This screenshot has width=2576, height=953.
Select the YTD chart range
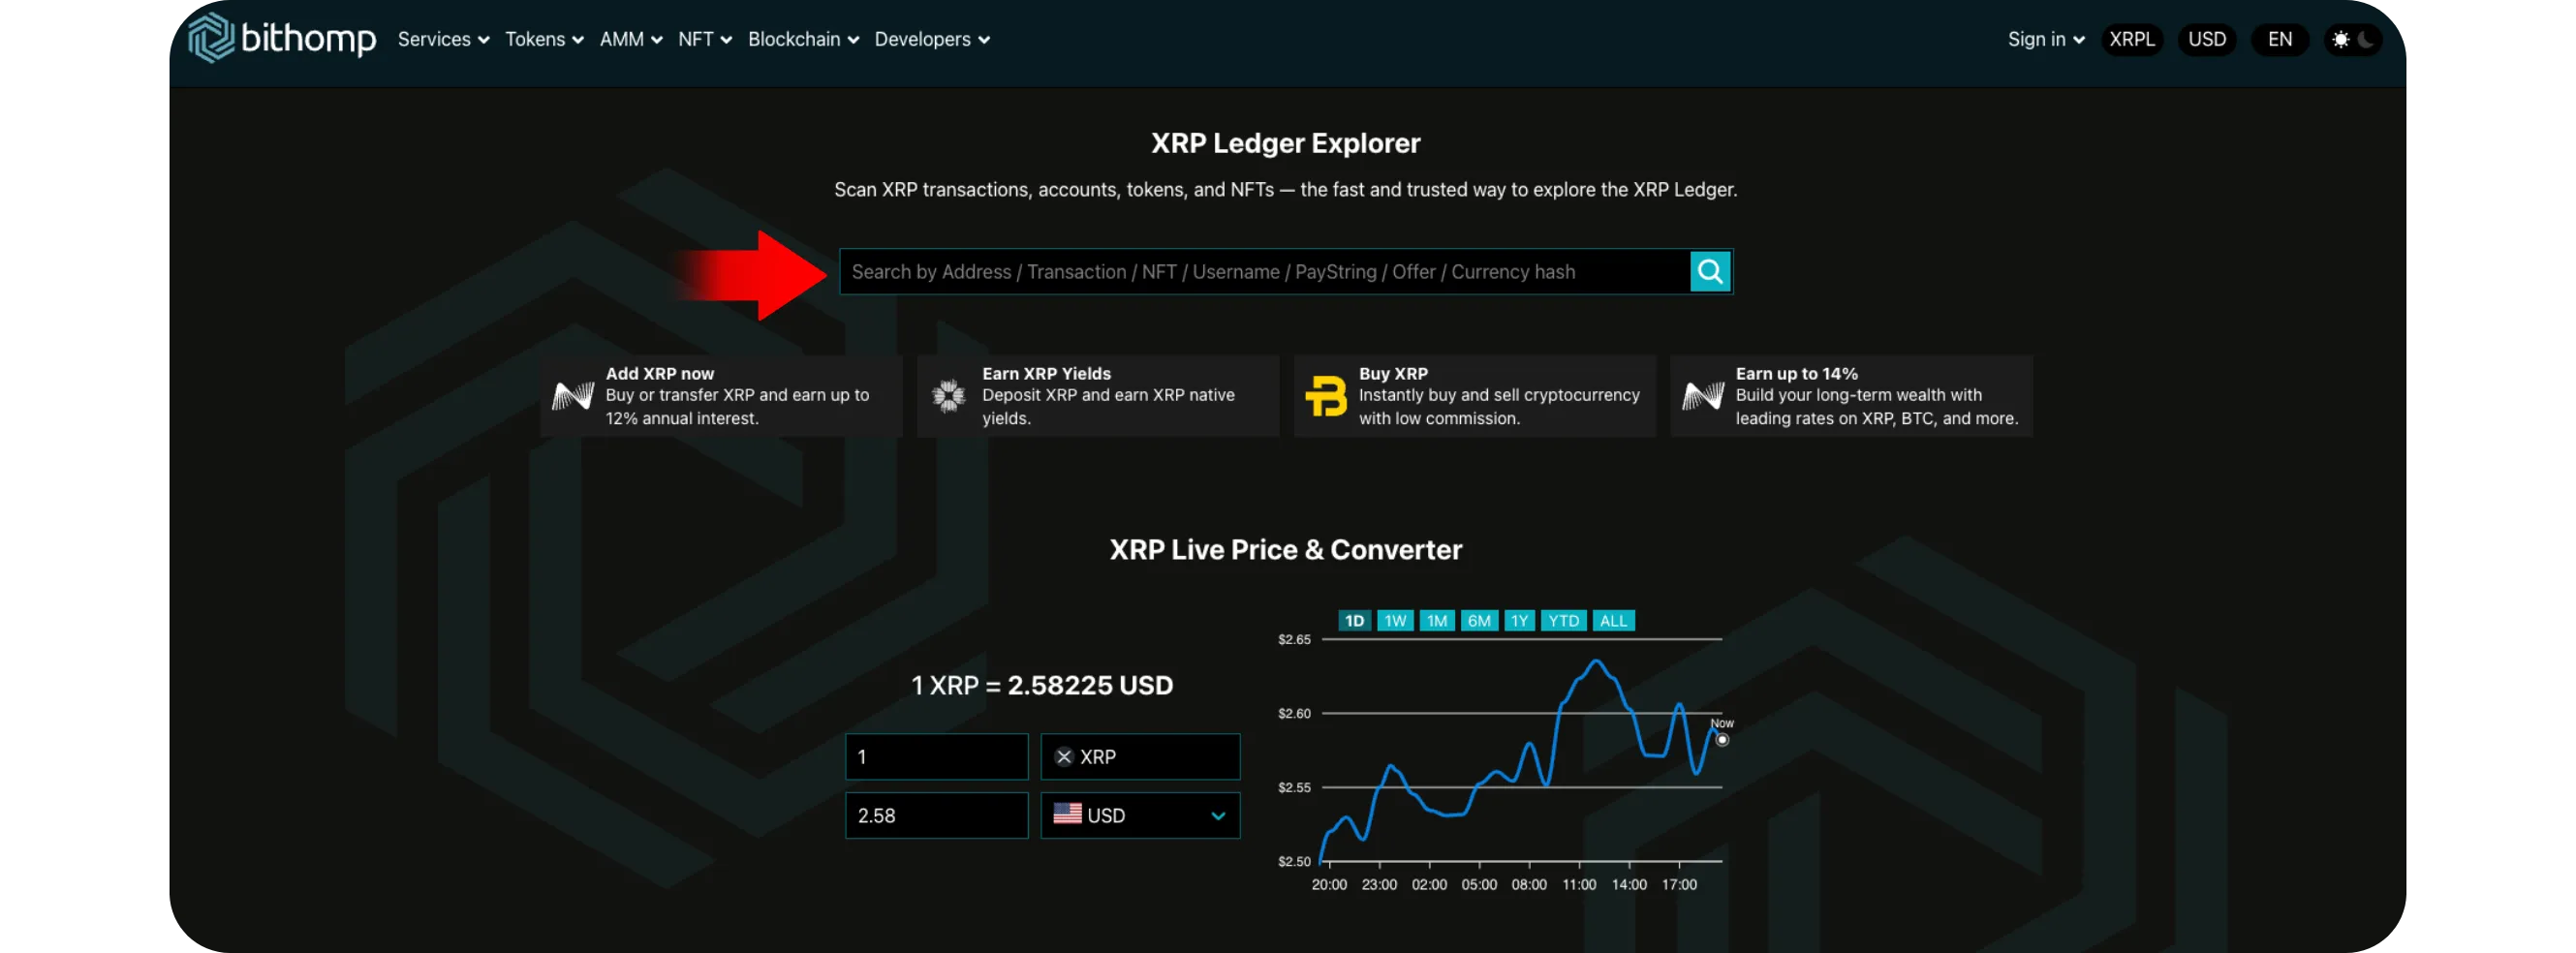coord(1563,621)
